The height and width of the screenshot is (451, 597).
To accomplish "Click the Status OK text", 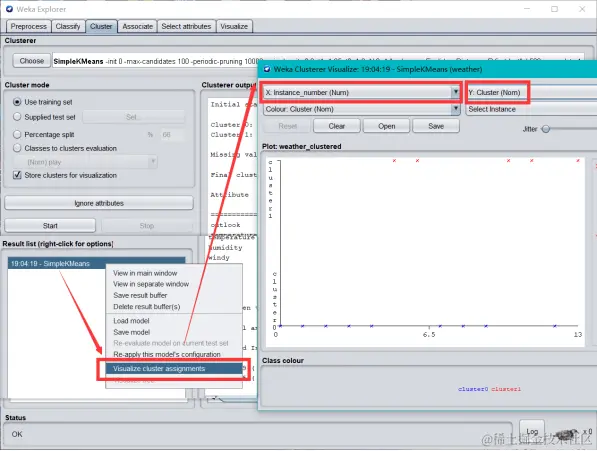I will click(x=17, y=434).
